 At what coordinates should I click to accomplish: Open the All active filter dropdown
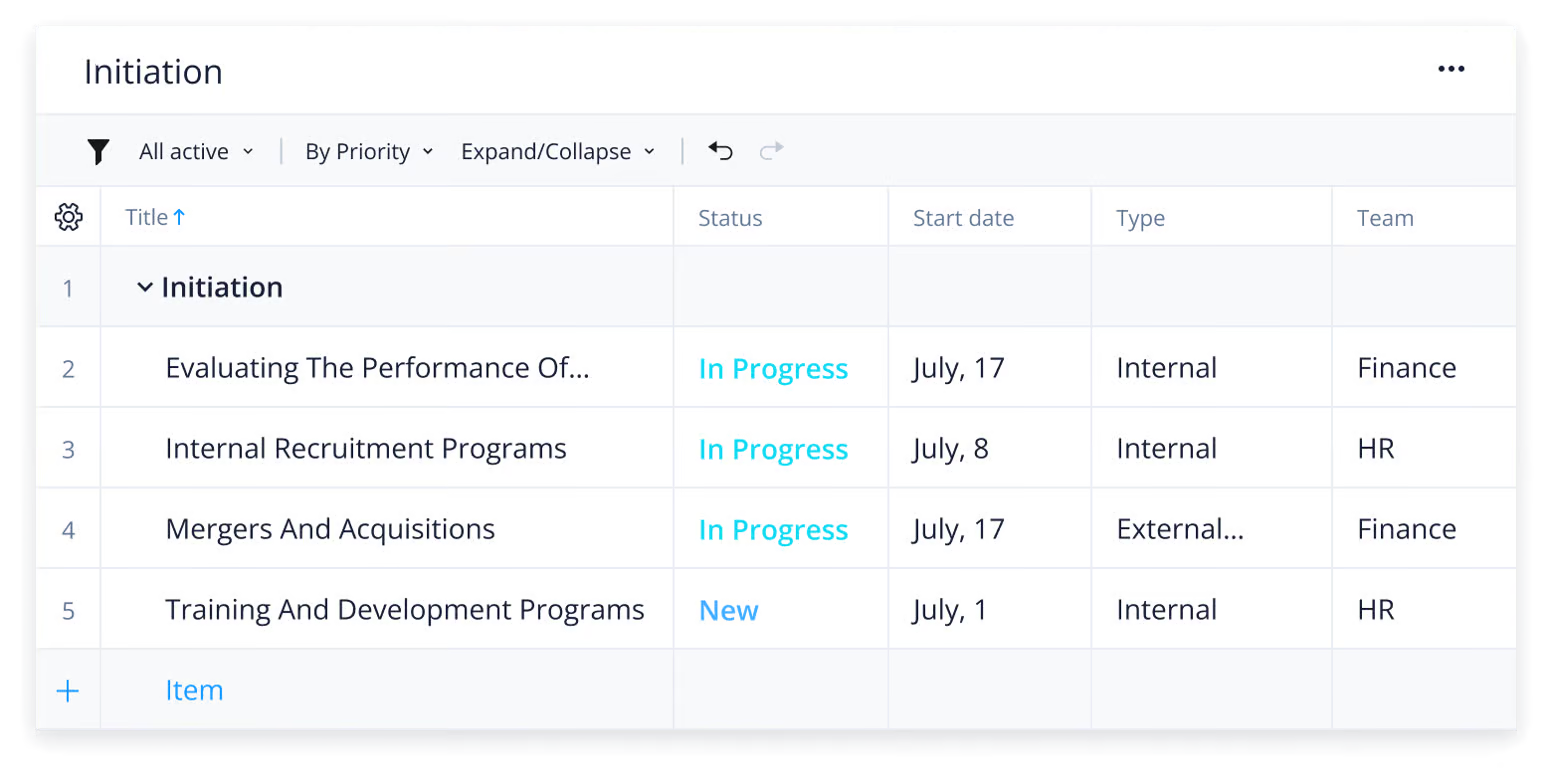(195, 151)
